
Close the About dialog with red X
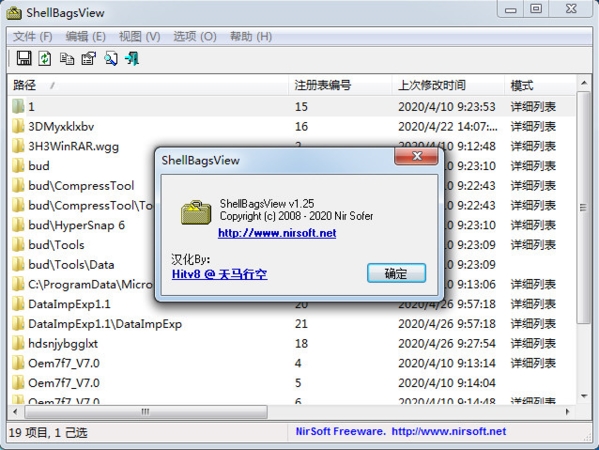(416, 156)
